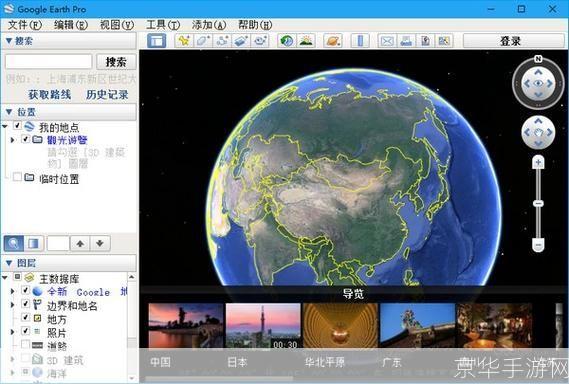The height and width of the screenshot is (384, 569).
Task: Collapse the 位置 panel
Action: 9,112
